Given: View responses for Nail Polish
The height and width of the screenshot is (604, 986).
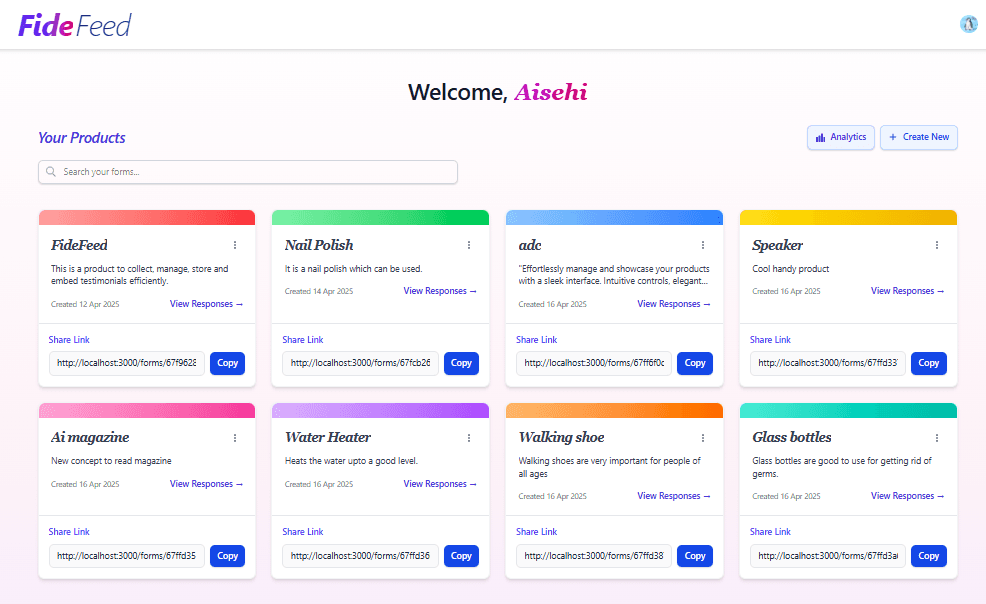Looking at the screenshot, I should tap(440, 290).
